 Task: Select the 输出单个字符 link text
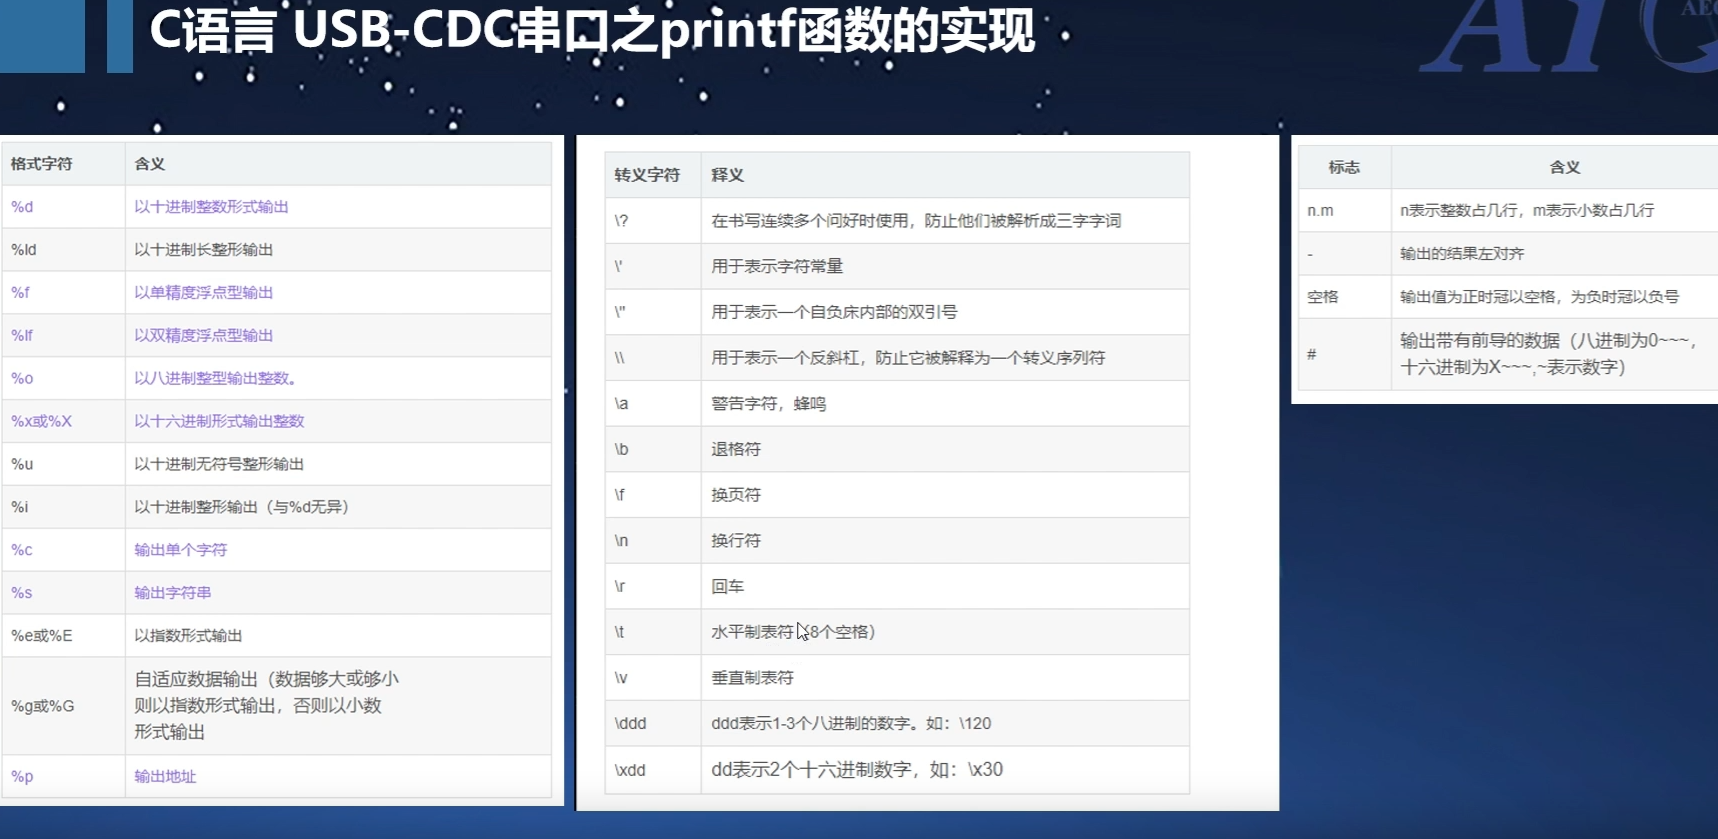(181, 550)
